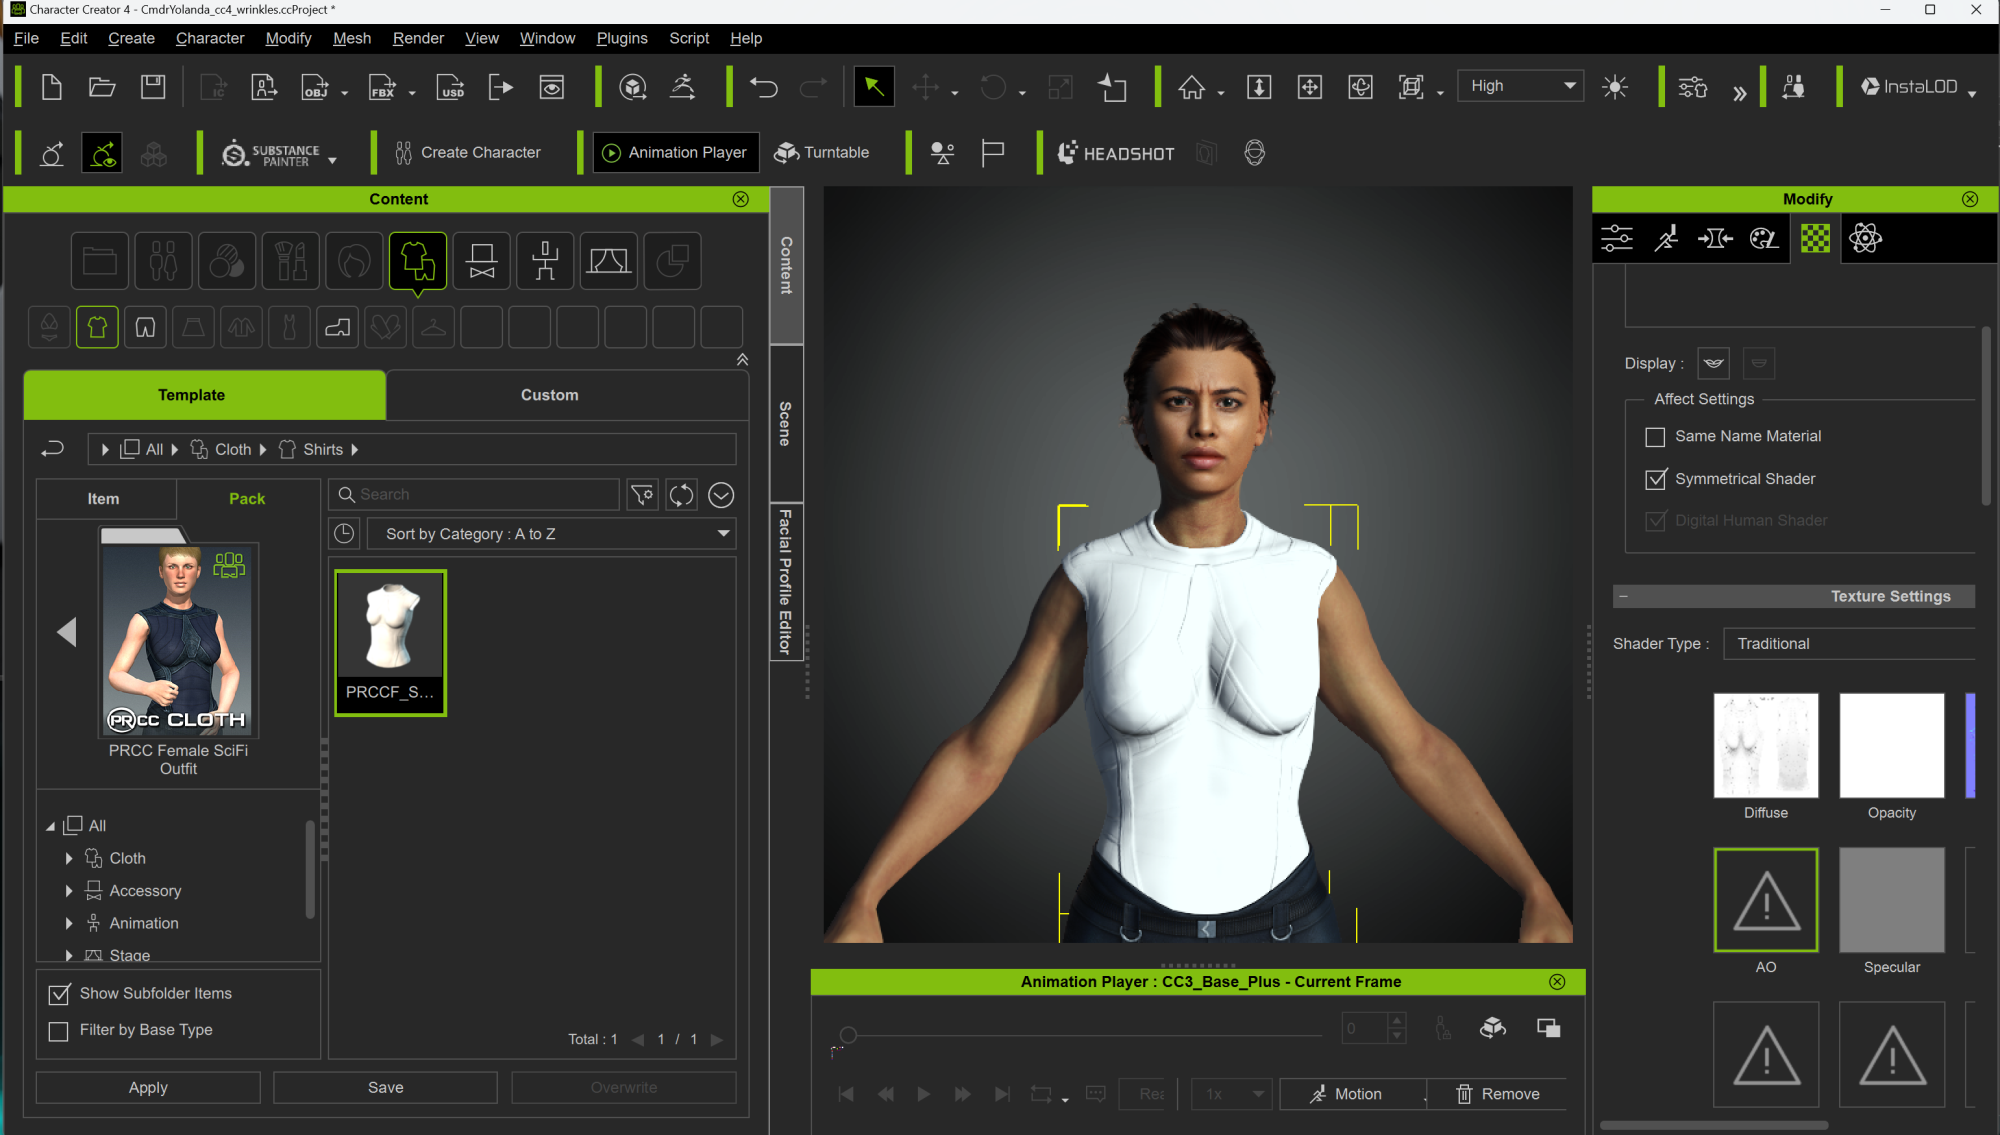Open the Plugins menu
This screenshot has width=2000, height=1135.
click(x=622, y=38)
